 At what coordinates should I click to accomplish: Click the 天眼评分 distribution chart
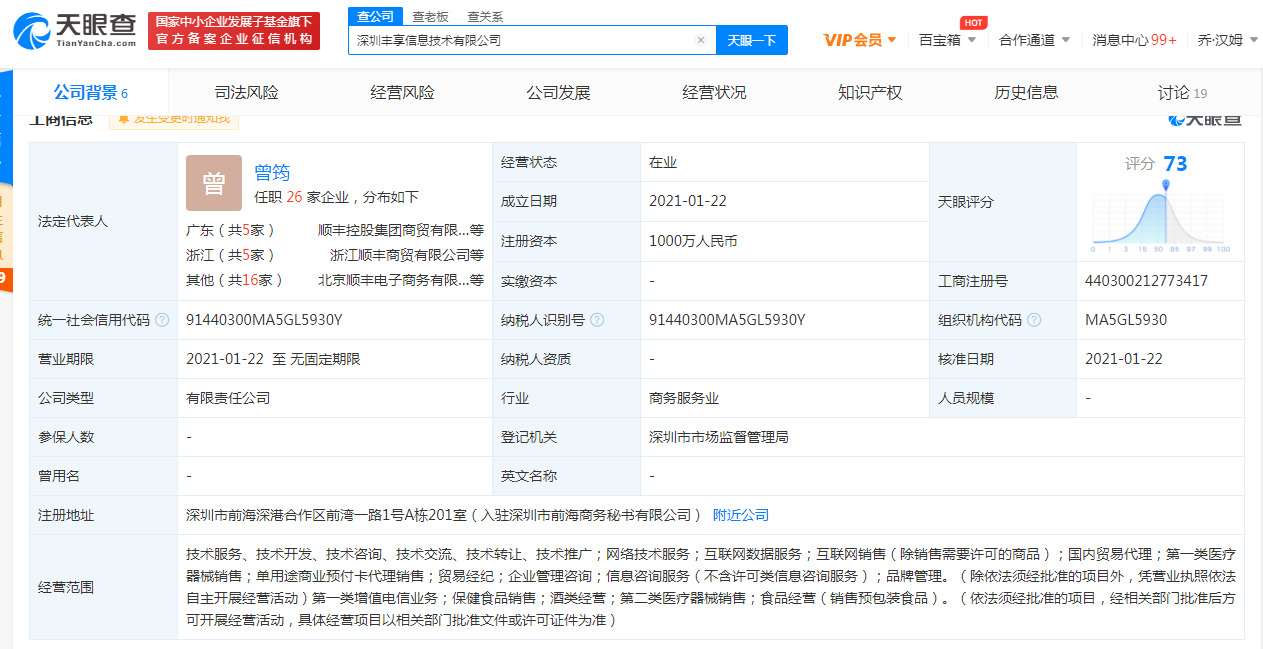[1160, 217]
